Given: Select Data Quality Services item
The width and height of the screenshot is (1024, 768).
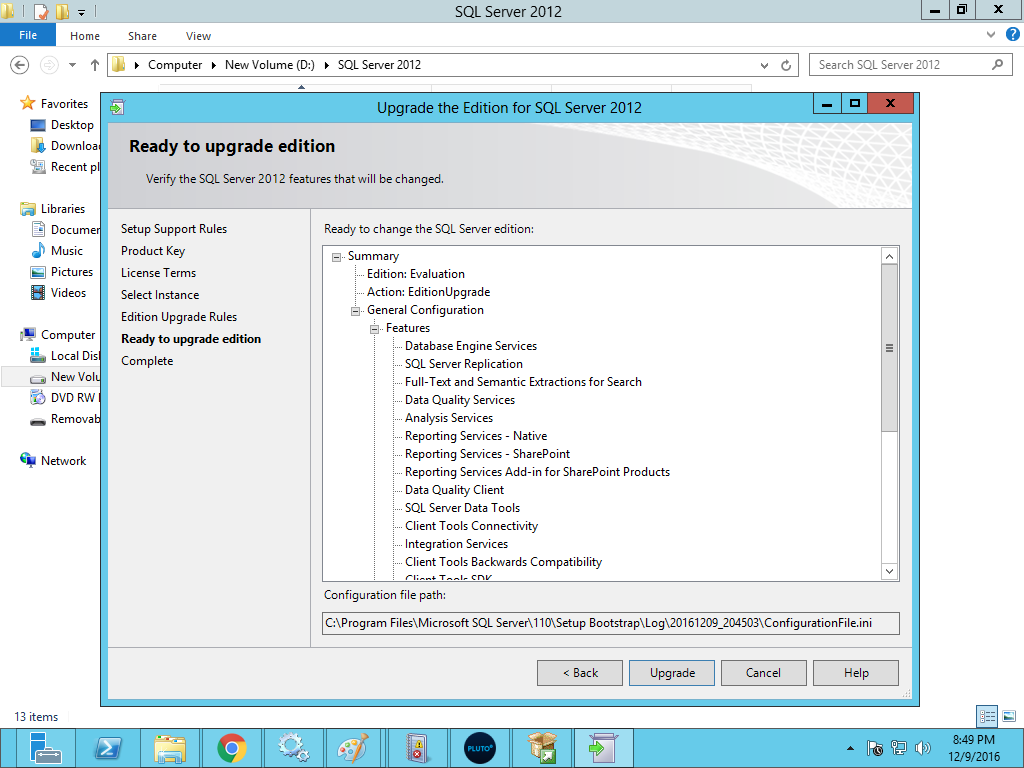Looking at the screenshot, I should coord(460,400).
